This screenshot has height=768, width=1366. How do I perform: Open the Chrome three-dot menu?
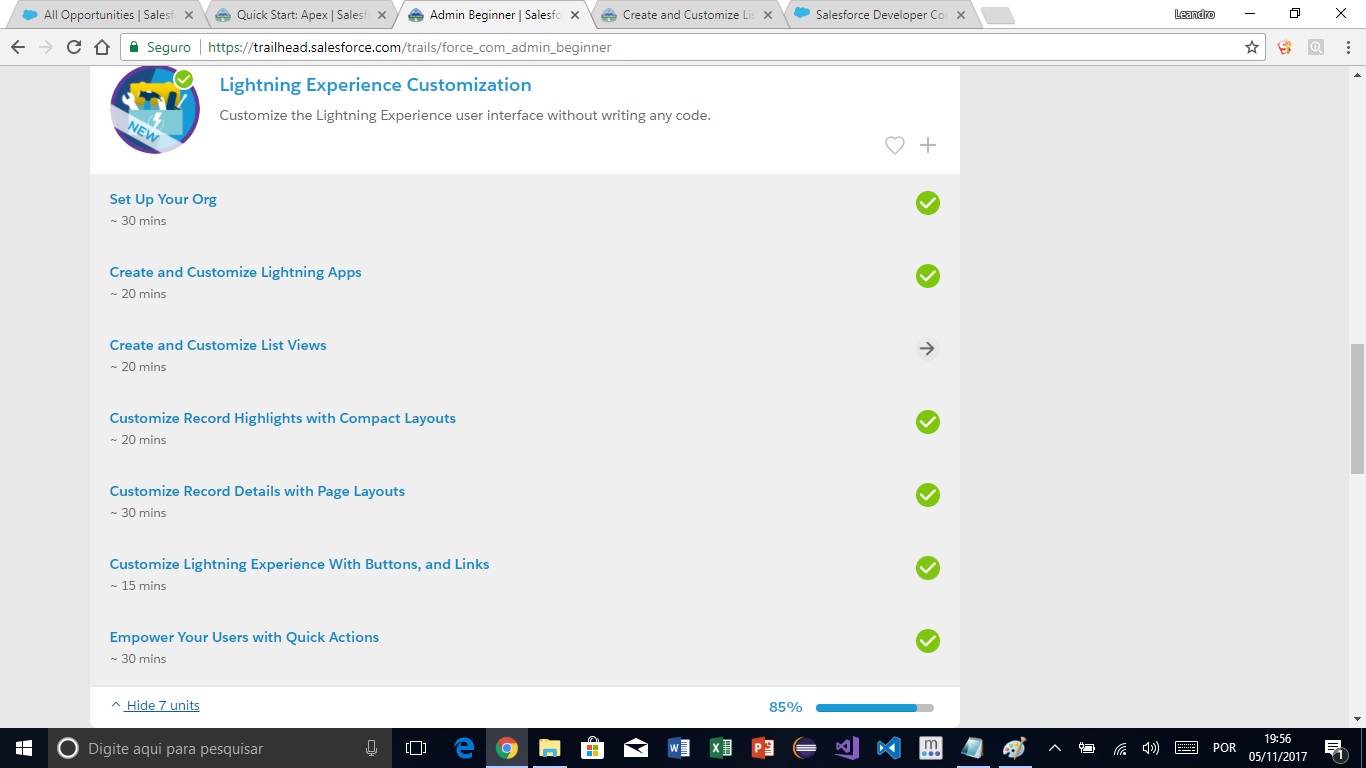click(x=1346, y=47)
